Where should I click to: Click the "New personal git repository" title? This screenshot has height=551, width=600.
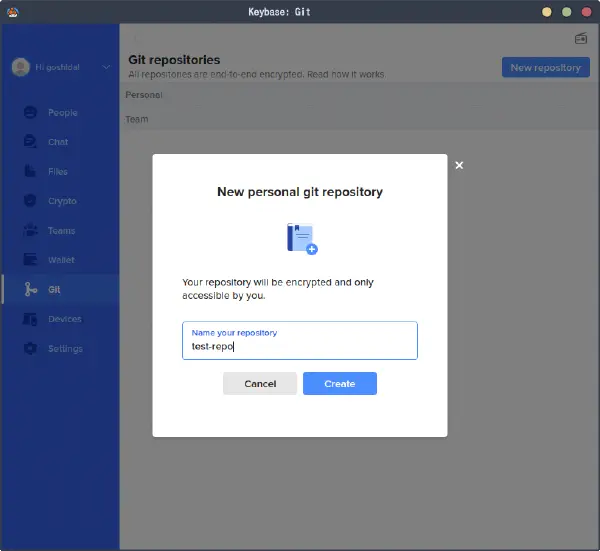300,192
